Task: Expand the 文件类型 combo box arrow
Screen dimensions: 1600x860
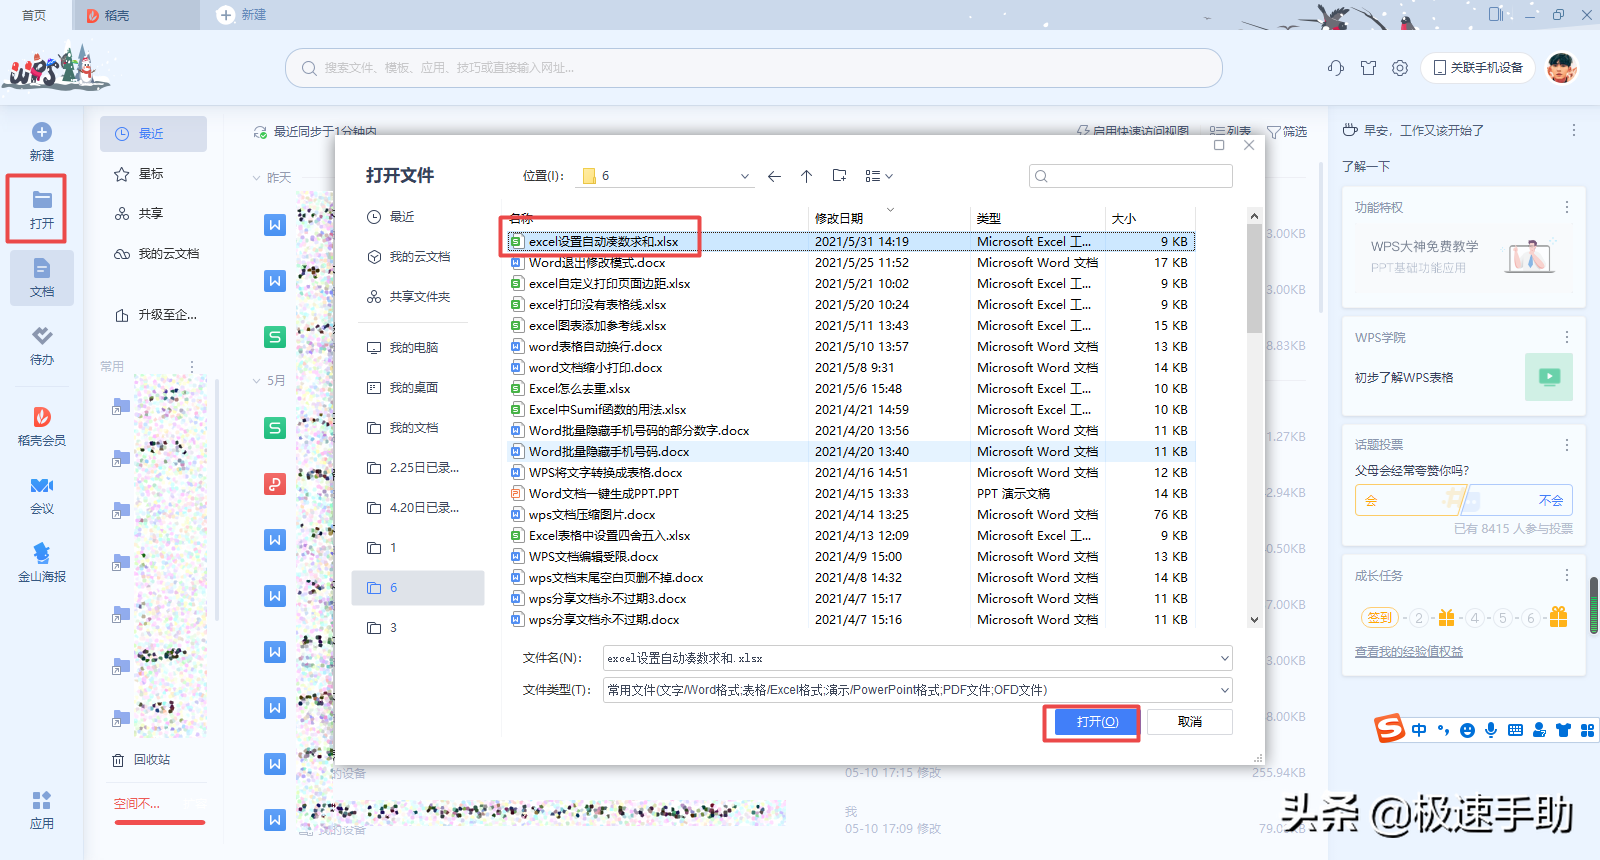Action: (1224, 690)
